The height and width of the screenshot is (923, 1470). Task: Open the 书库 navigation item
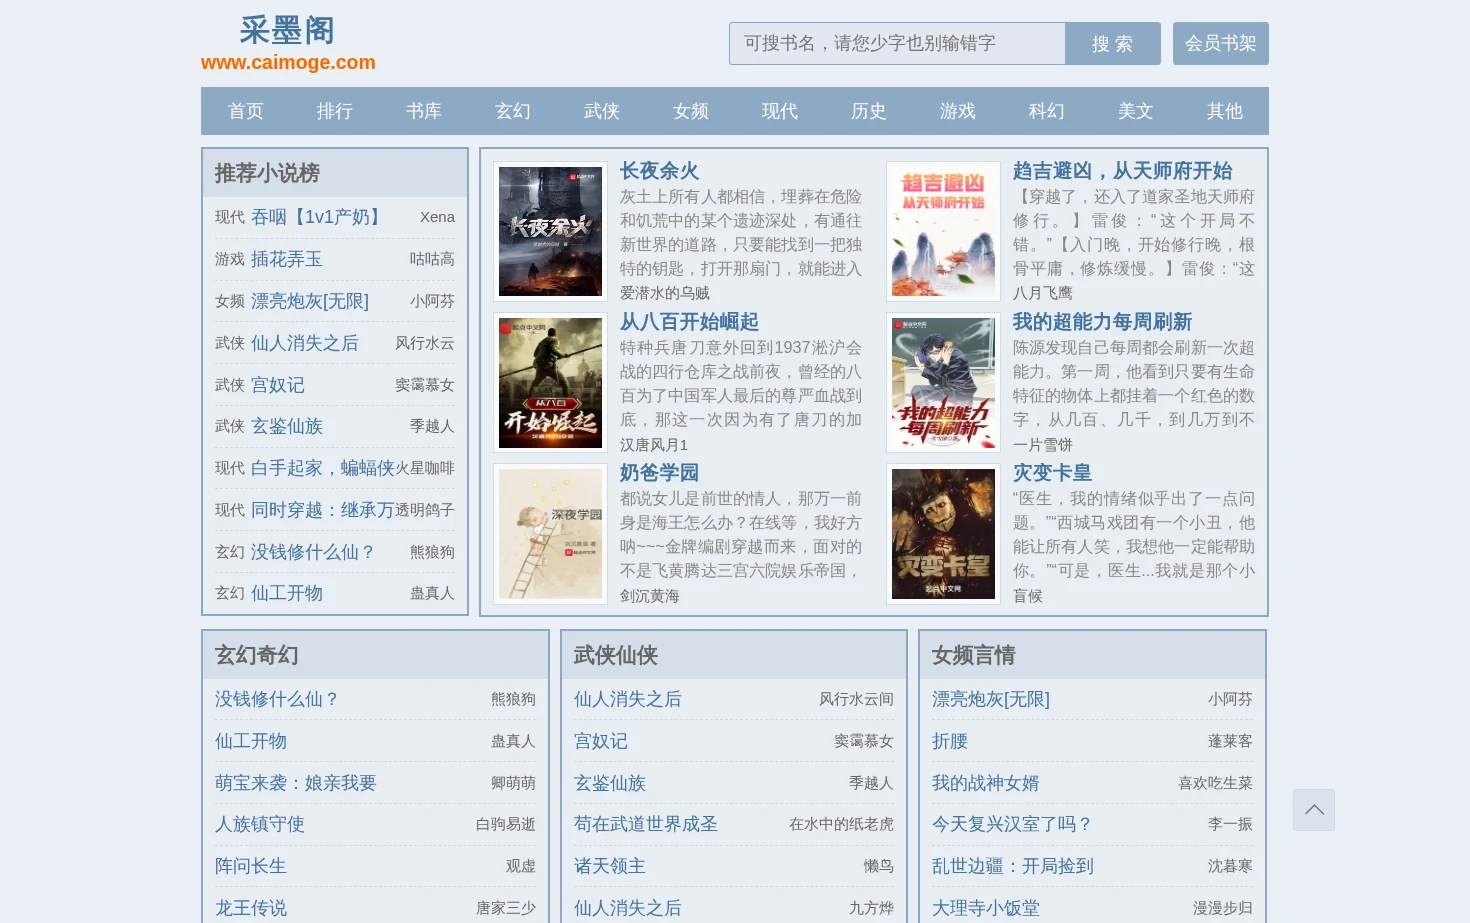[423, 111]
